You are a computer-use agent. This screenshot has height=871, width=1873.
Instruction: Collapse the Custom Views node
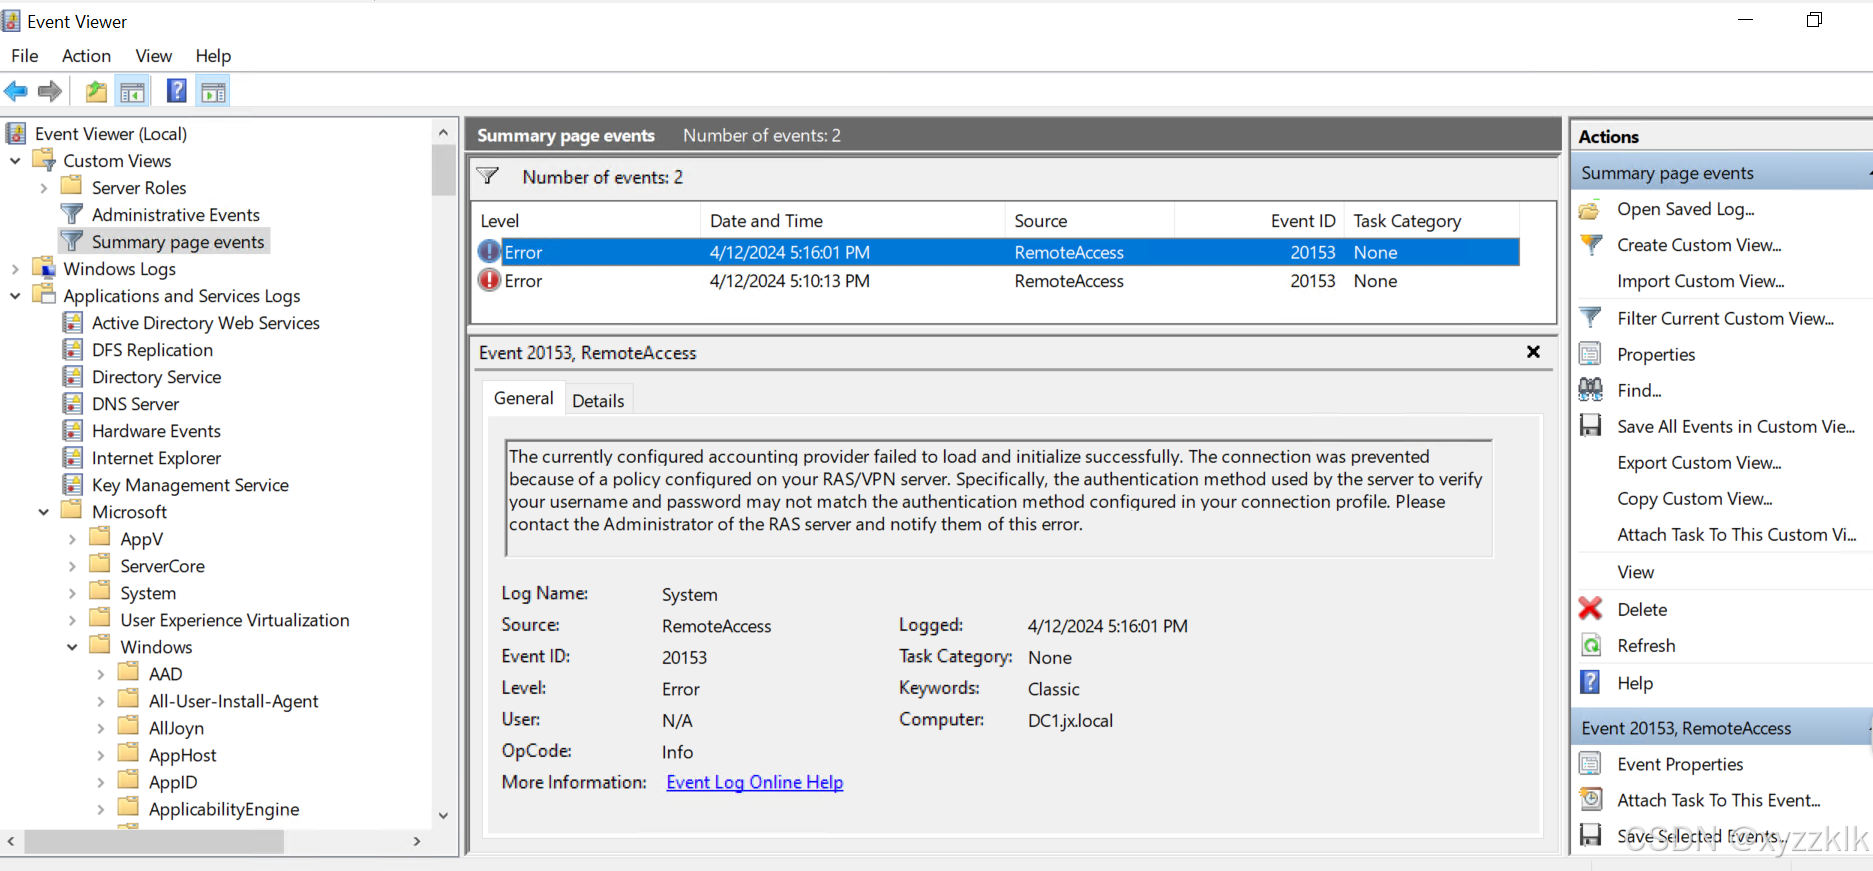coord(15,160)
